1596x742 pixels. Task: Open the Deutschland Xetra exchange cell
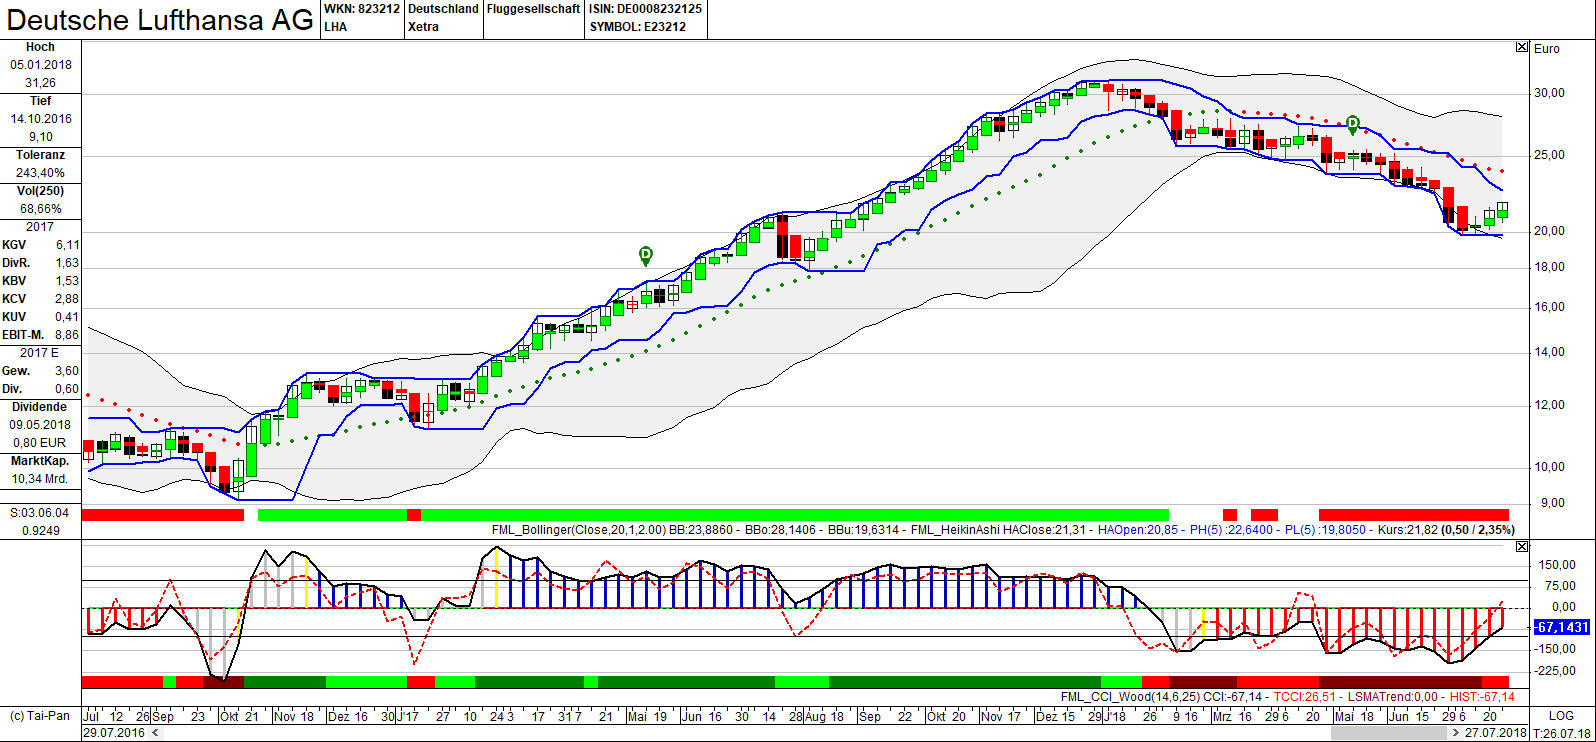click(443, 18)
